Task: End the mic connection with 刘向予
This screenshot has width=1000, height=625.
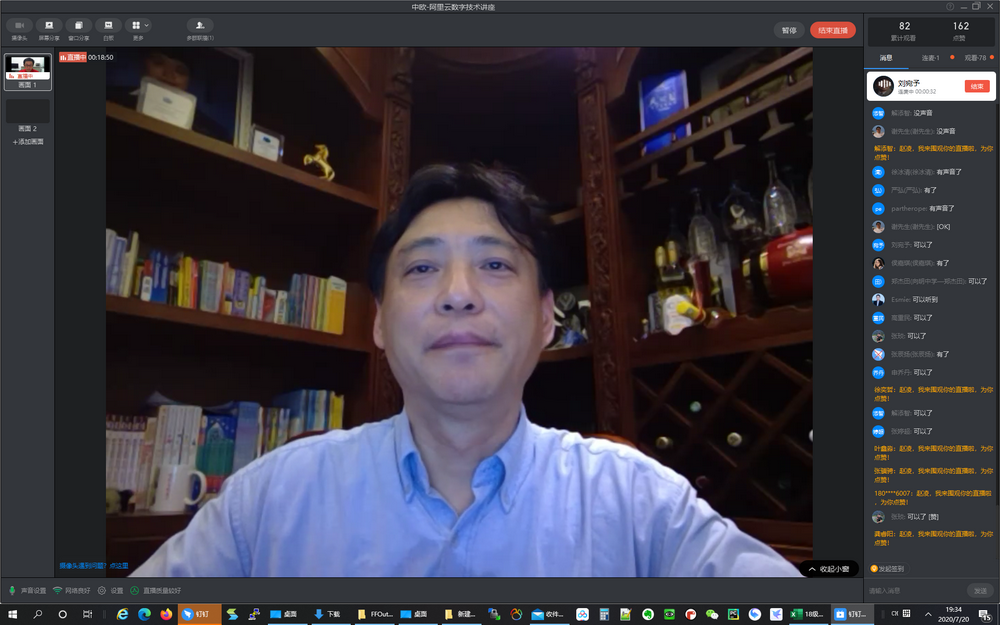Action: [976, 86]
